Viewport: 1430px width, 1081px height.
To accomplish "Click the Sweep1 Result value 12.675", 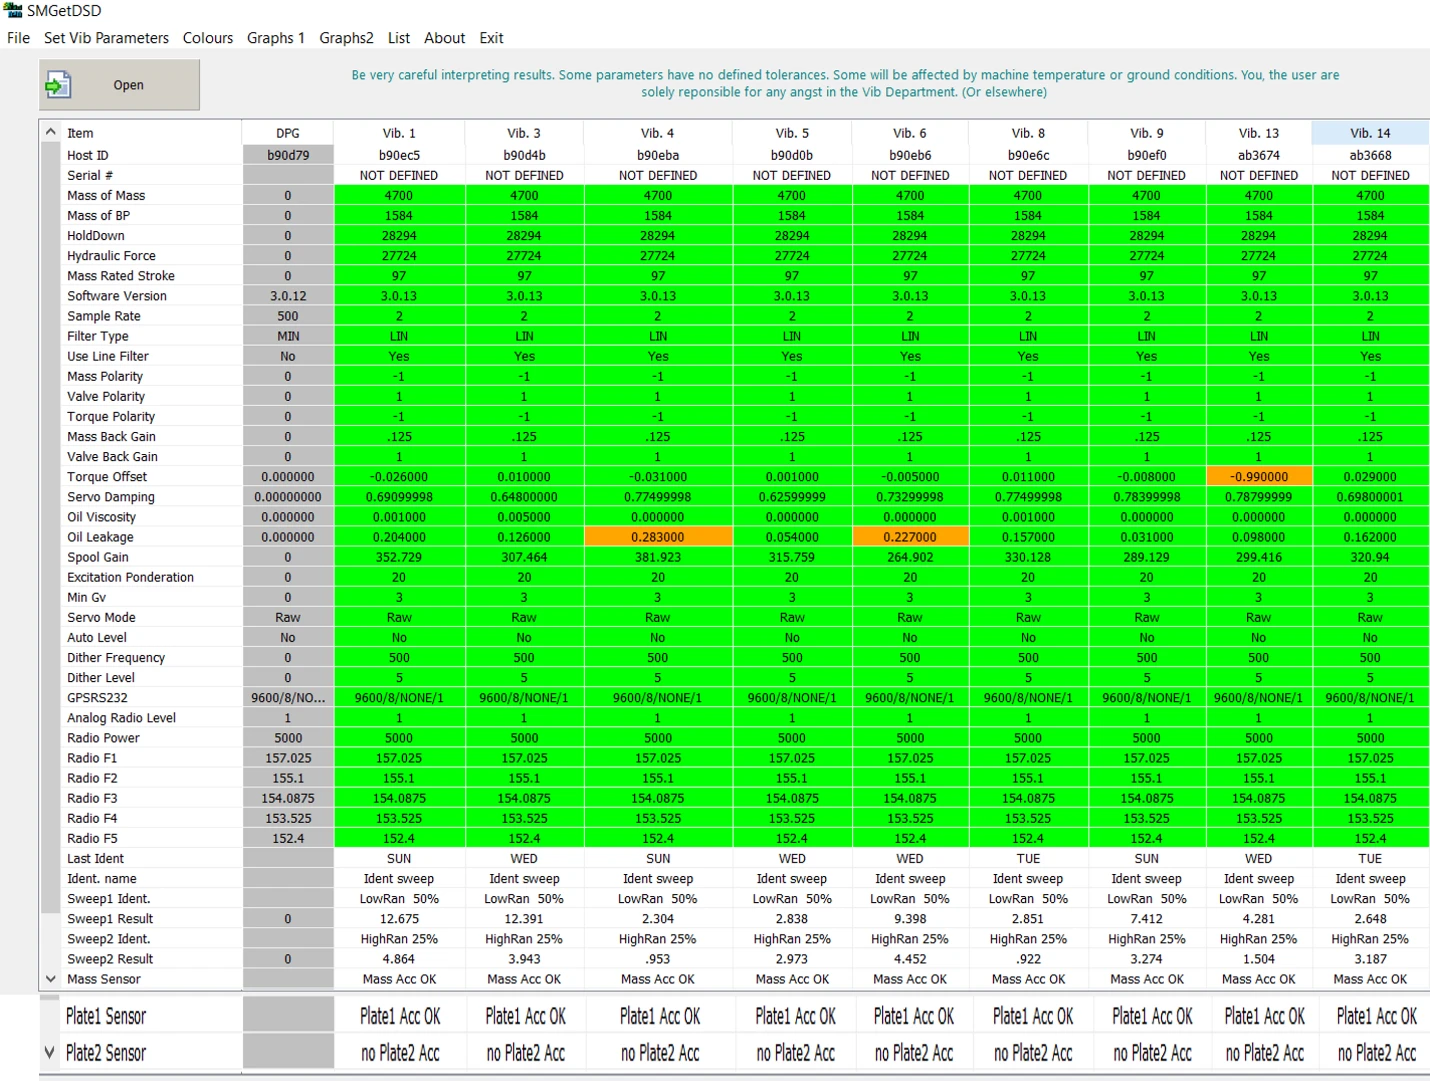I will (399, 919).
